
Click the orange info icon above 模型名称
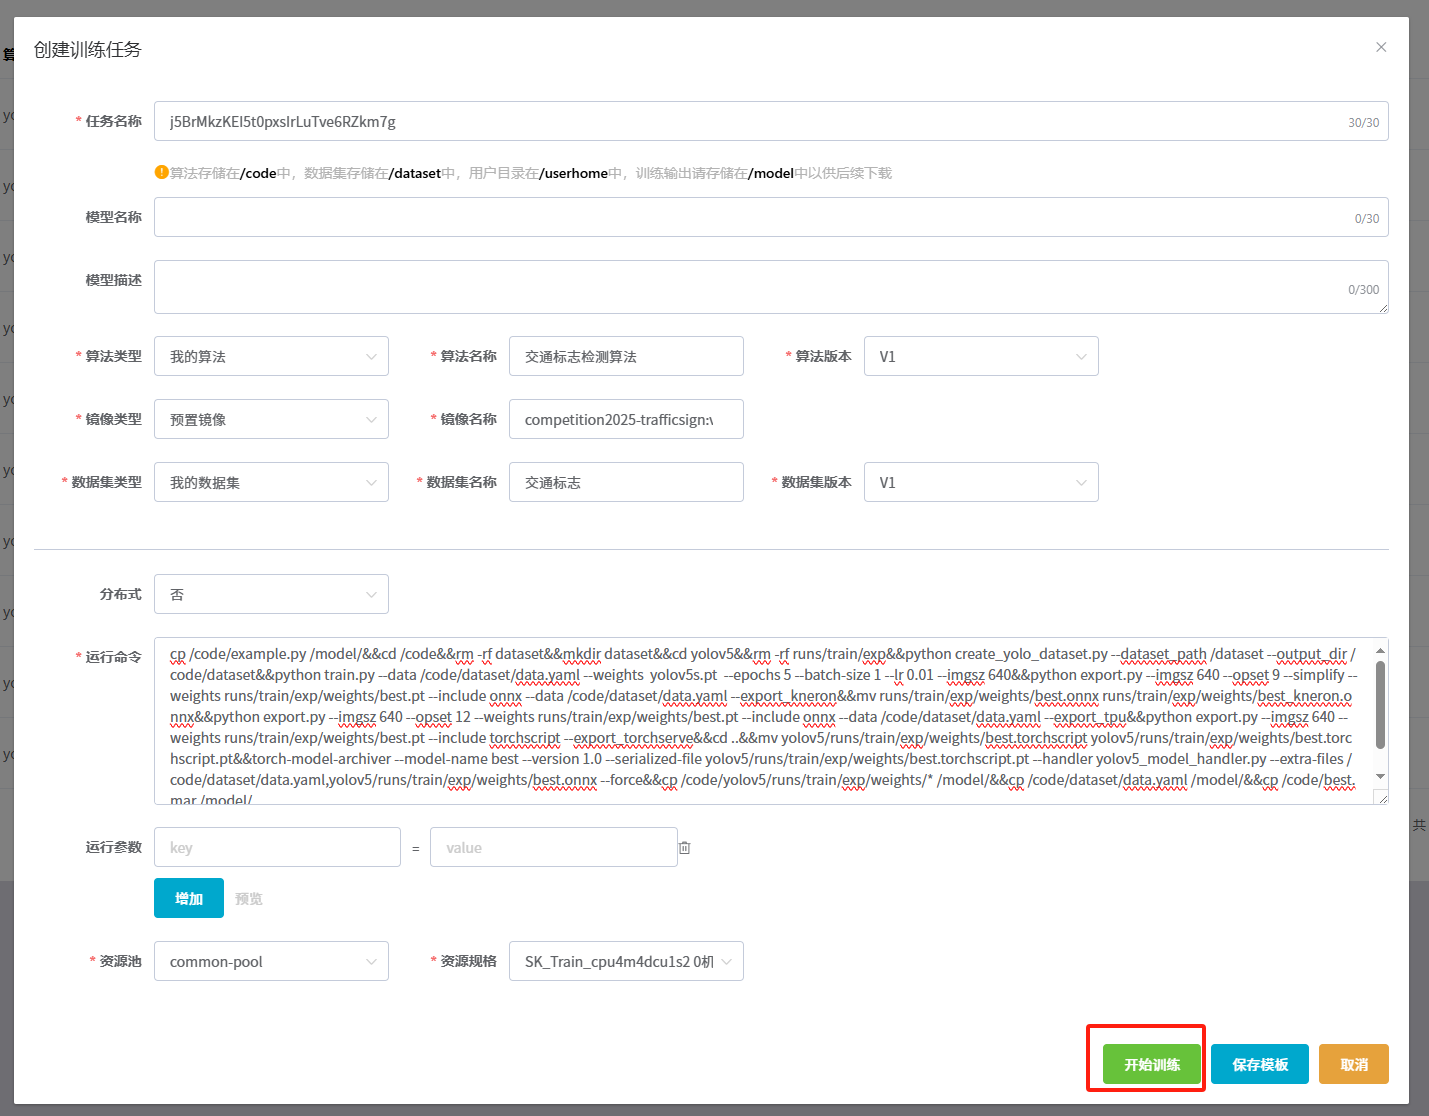click(161, 172)
